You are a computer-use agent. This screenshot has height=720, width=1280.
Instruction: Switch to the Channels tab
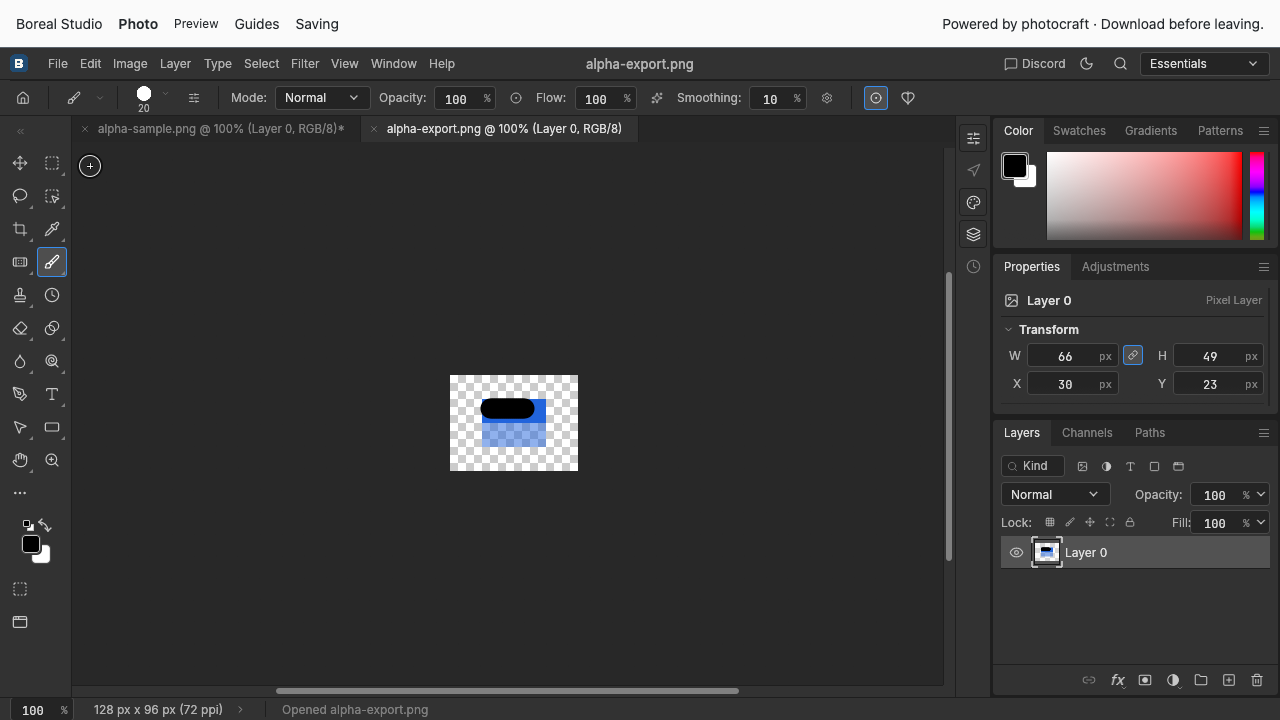point(1087,432)
